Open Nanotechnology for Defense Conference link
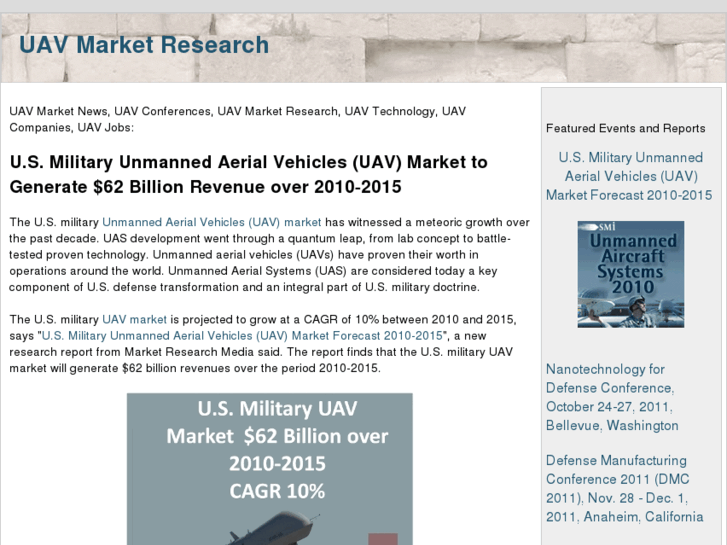The width and height of the screenshot is (727, 545). 612,397
